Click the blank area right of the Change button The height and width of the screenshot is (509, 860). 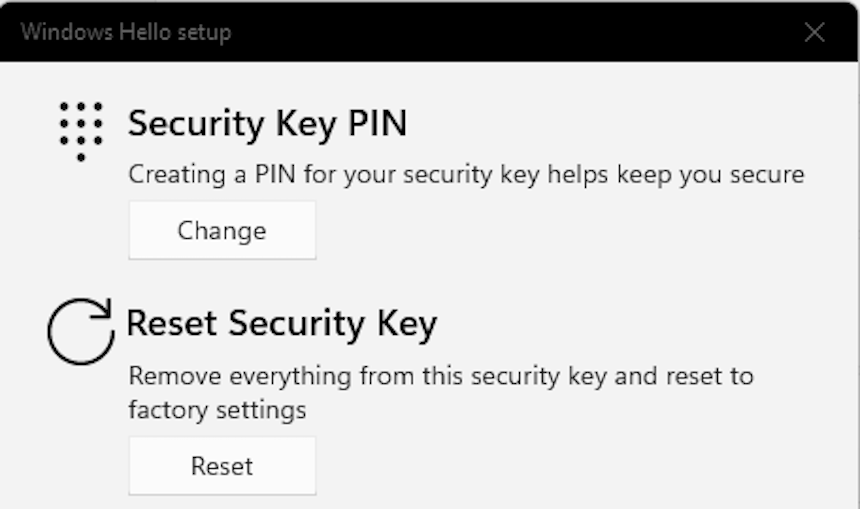click(560, 231)
